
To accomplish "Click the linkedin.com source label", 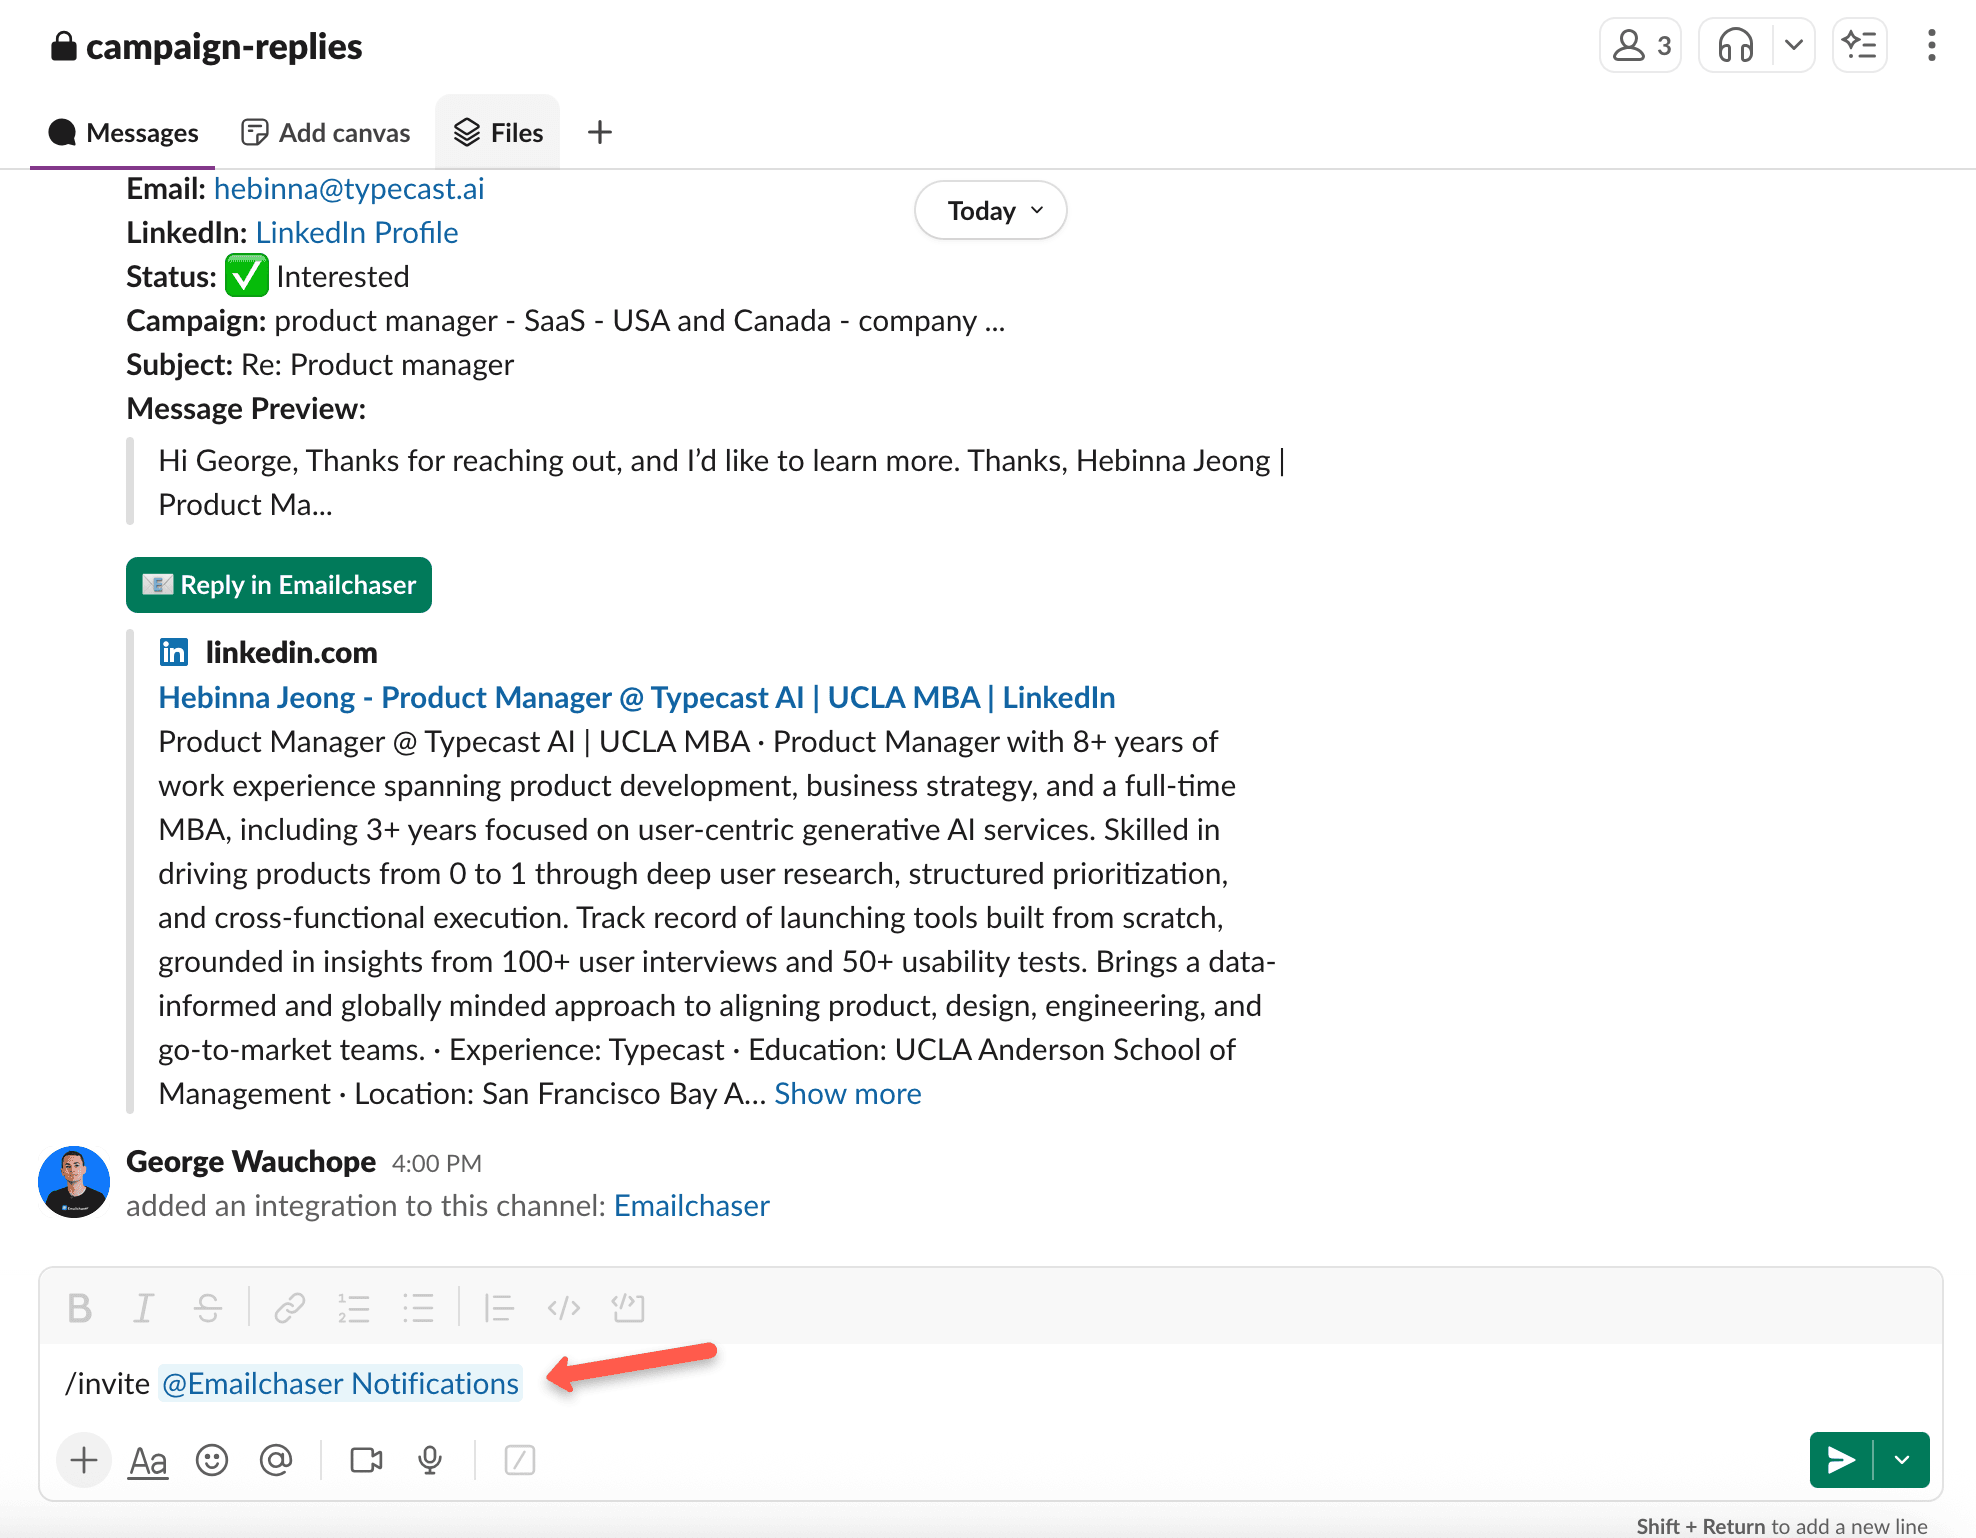I will click(292, 653).
